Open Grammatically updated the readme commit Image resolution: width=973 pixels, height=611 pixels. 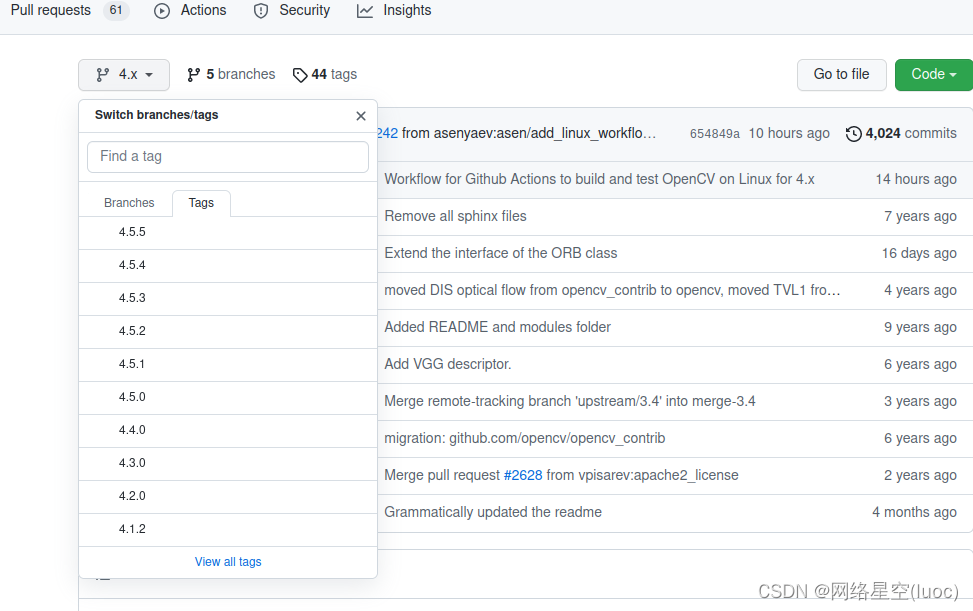click(x=493, y=512)
